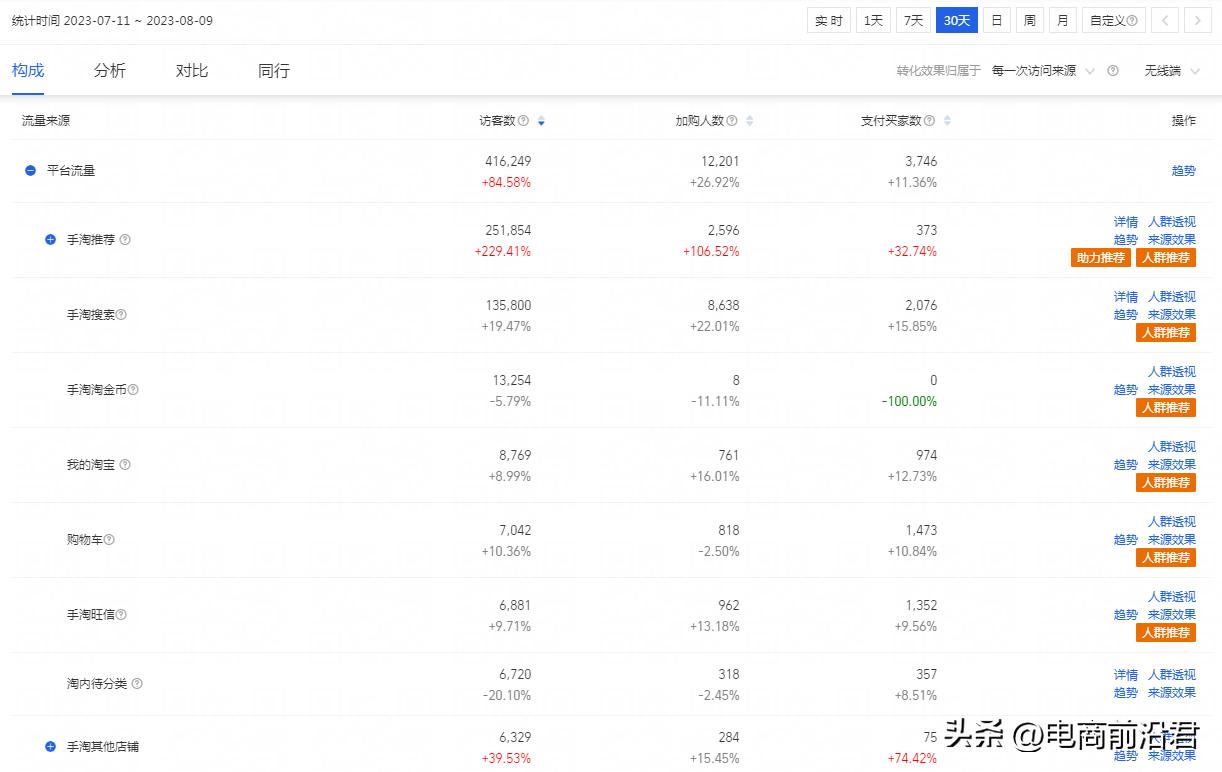This screenshot has height=772, width=1222.
Task: Switch the time range to 实时
Action: tap(828, 21)
